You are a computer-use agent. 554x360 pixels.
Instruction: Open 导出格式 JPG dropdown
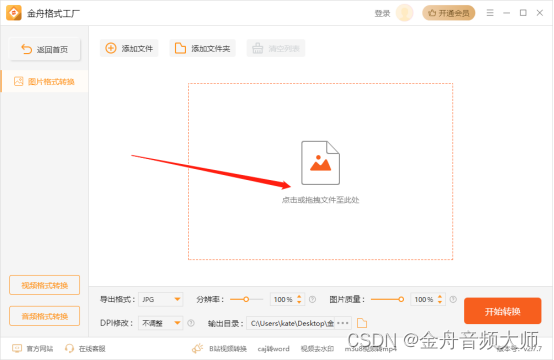click(x=160, y=300)
